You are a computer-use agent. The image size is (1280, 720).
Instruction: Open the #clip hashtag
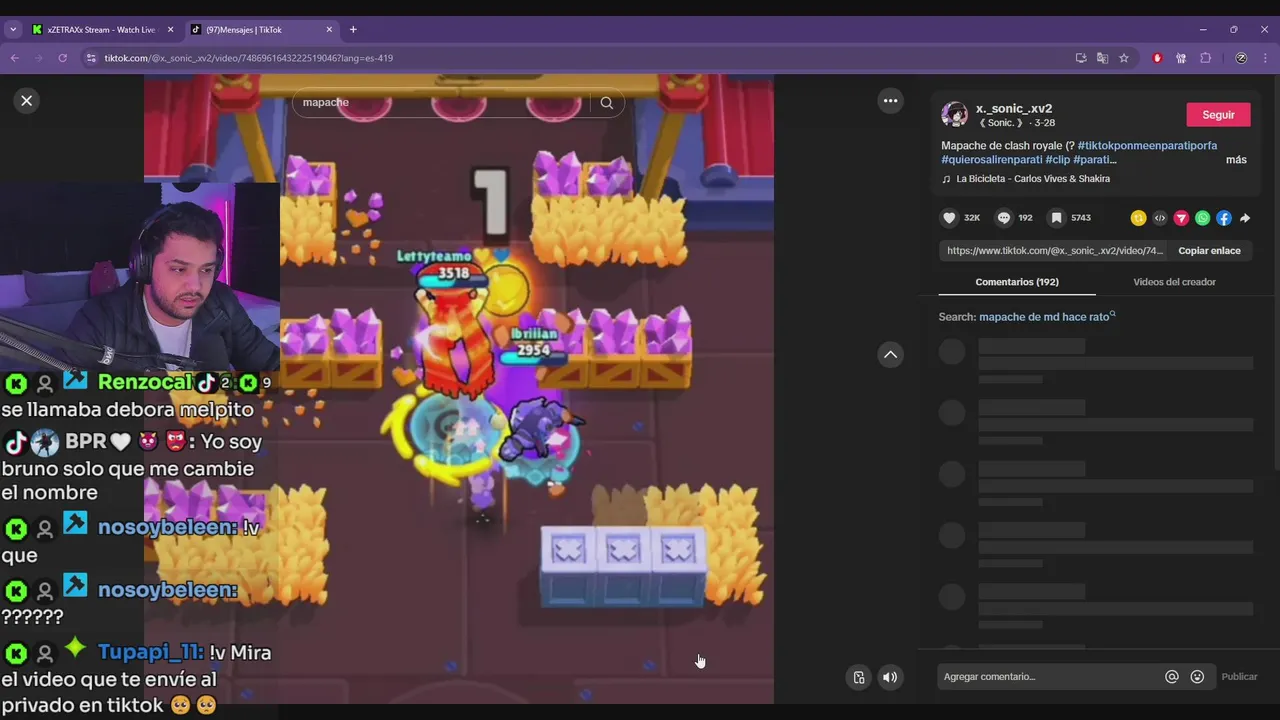(1057, 160)
